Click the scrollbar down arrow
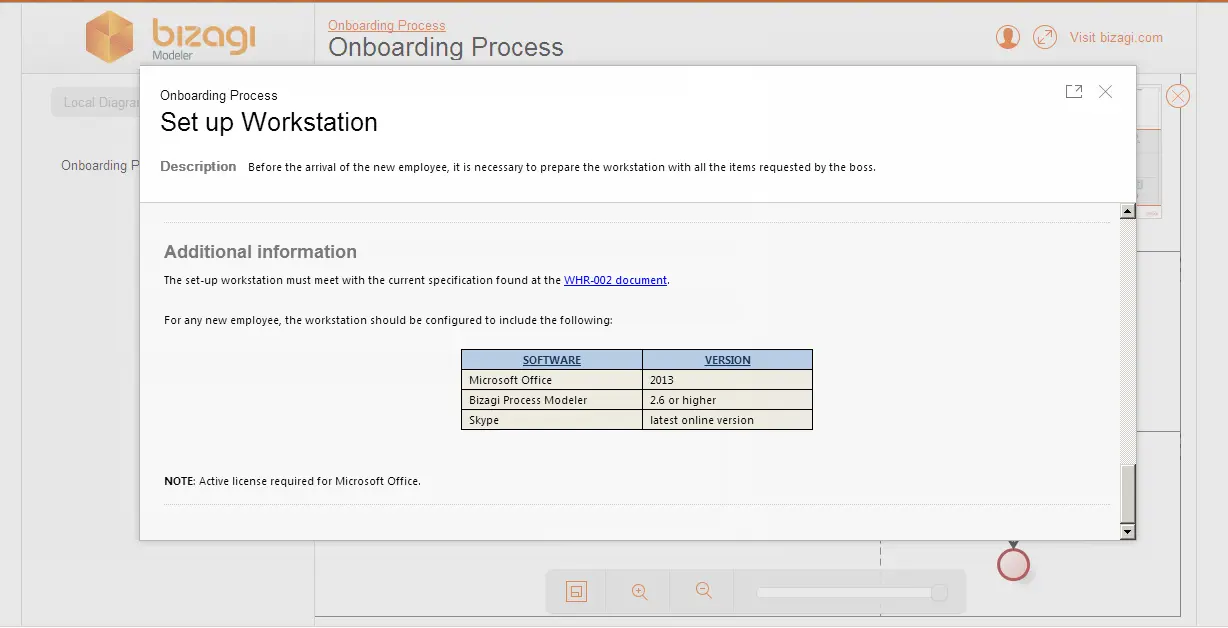The image size is (1228, 628). 1128,532
